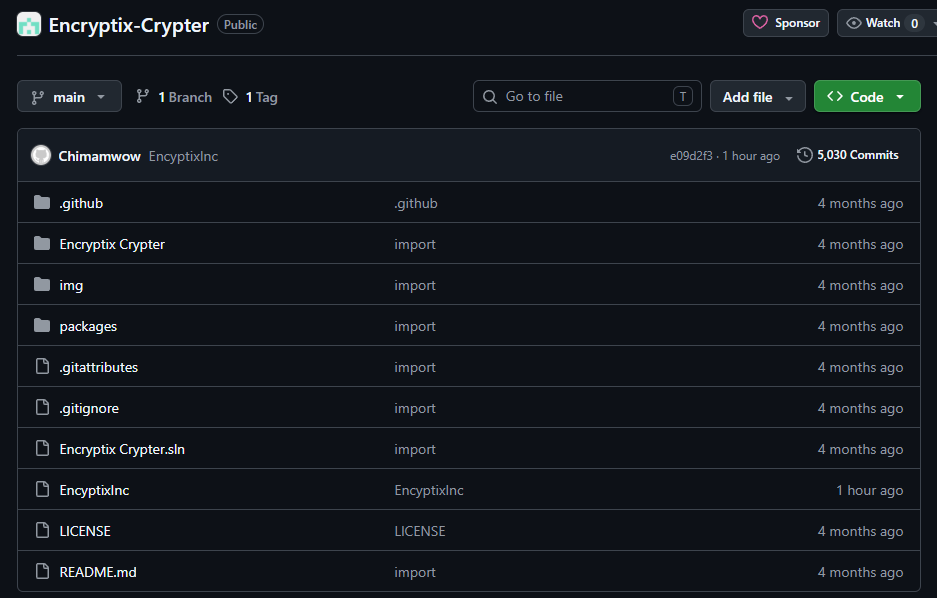Click the Sponsor heart button
This screenshot has width=937, height=598.
click(x=786, y=23)
